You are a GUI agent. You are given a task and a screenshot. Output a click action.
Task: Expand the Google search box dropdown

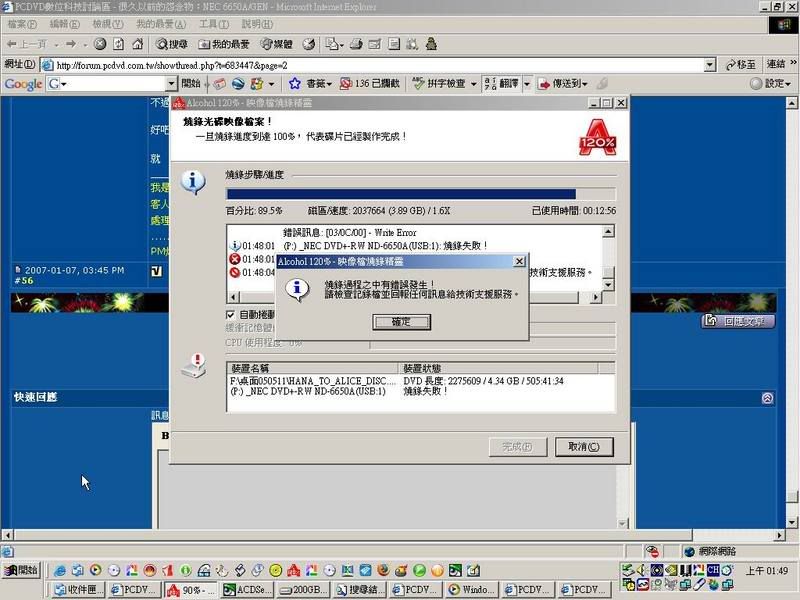pos(171,84)
